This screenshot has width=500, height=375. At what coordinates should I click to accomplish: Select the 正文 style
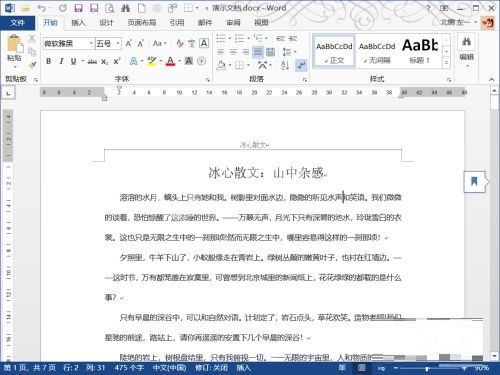pyautogui.click(x=334, y=52)
